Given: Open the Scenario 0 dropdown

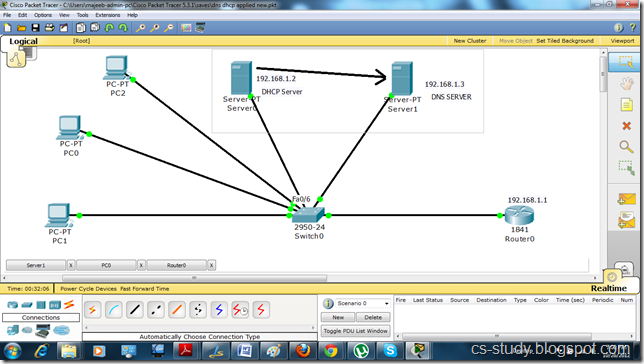Looking at the screenshot, I should (363, 303).
